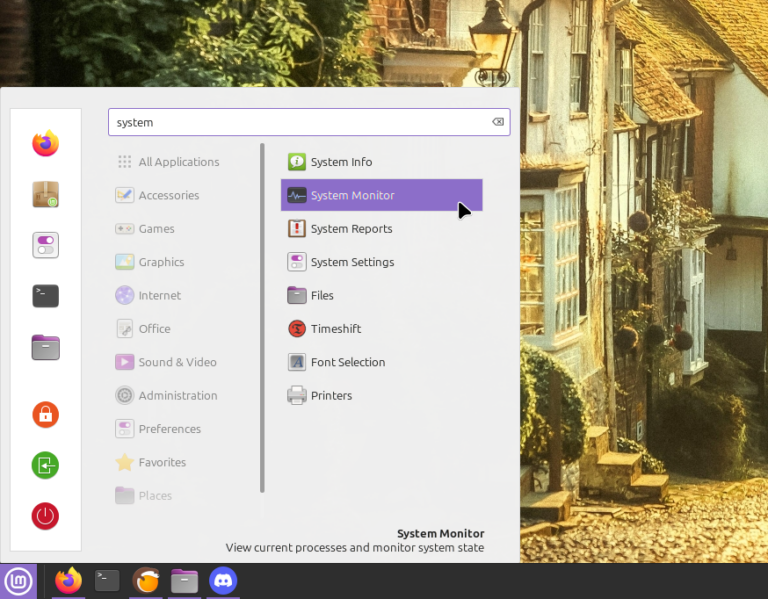Open Firefox from menu favorites sidebar

click(46, 144)
